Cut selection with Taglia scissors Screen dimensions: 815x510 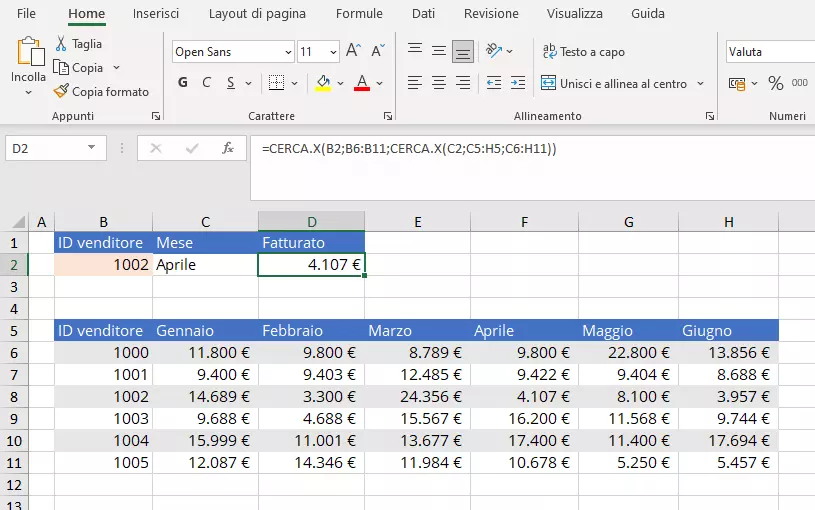pos(61,44)
